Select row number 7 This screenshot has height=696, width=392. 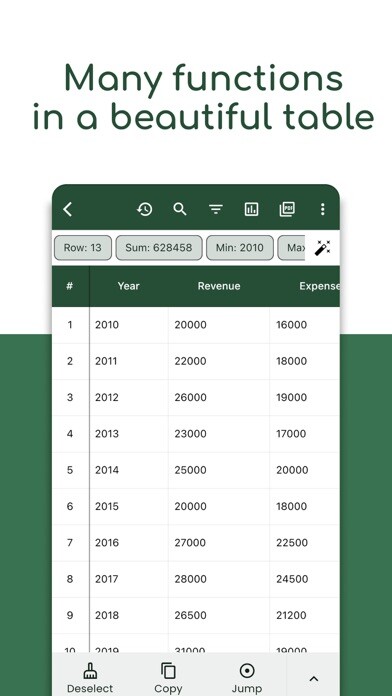pyautogui.click(x=70, y=542)
